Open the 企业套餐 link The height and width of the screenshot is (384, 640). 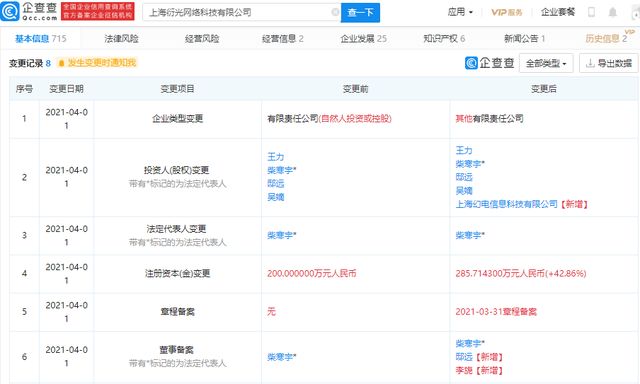coord(558,12)
